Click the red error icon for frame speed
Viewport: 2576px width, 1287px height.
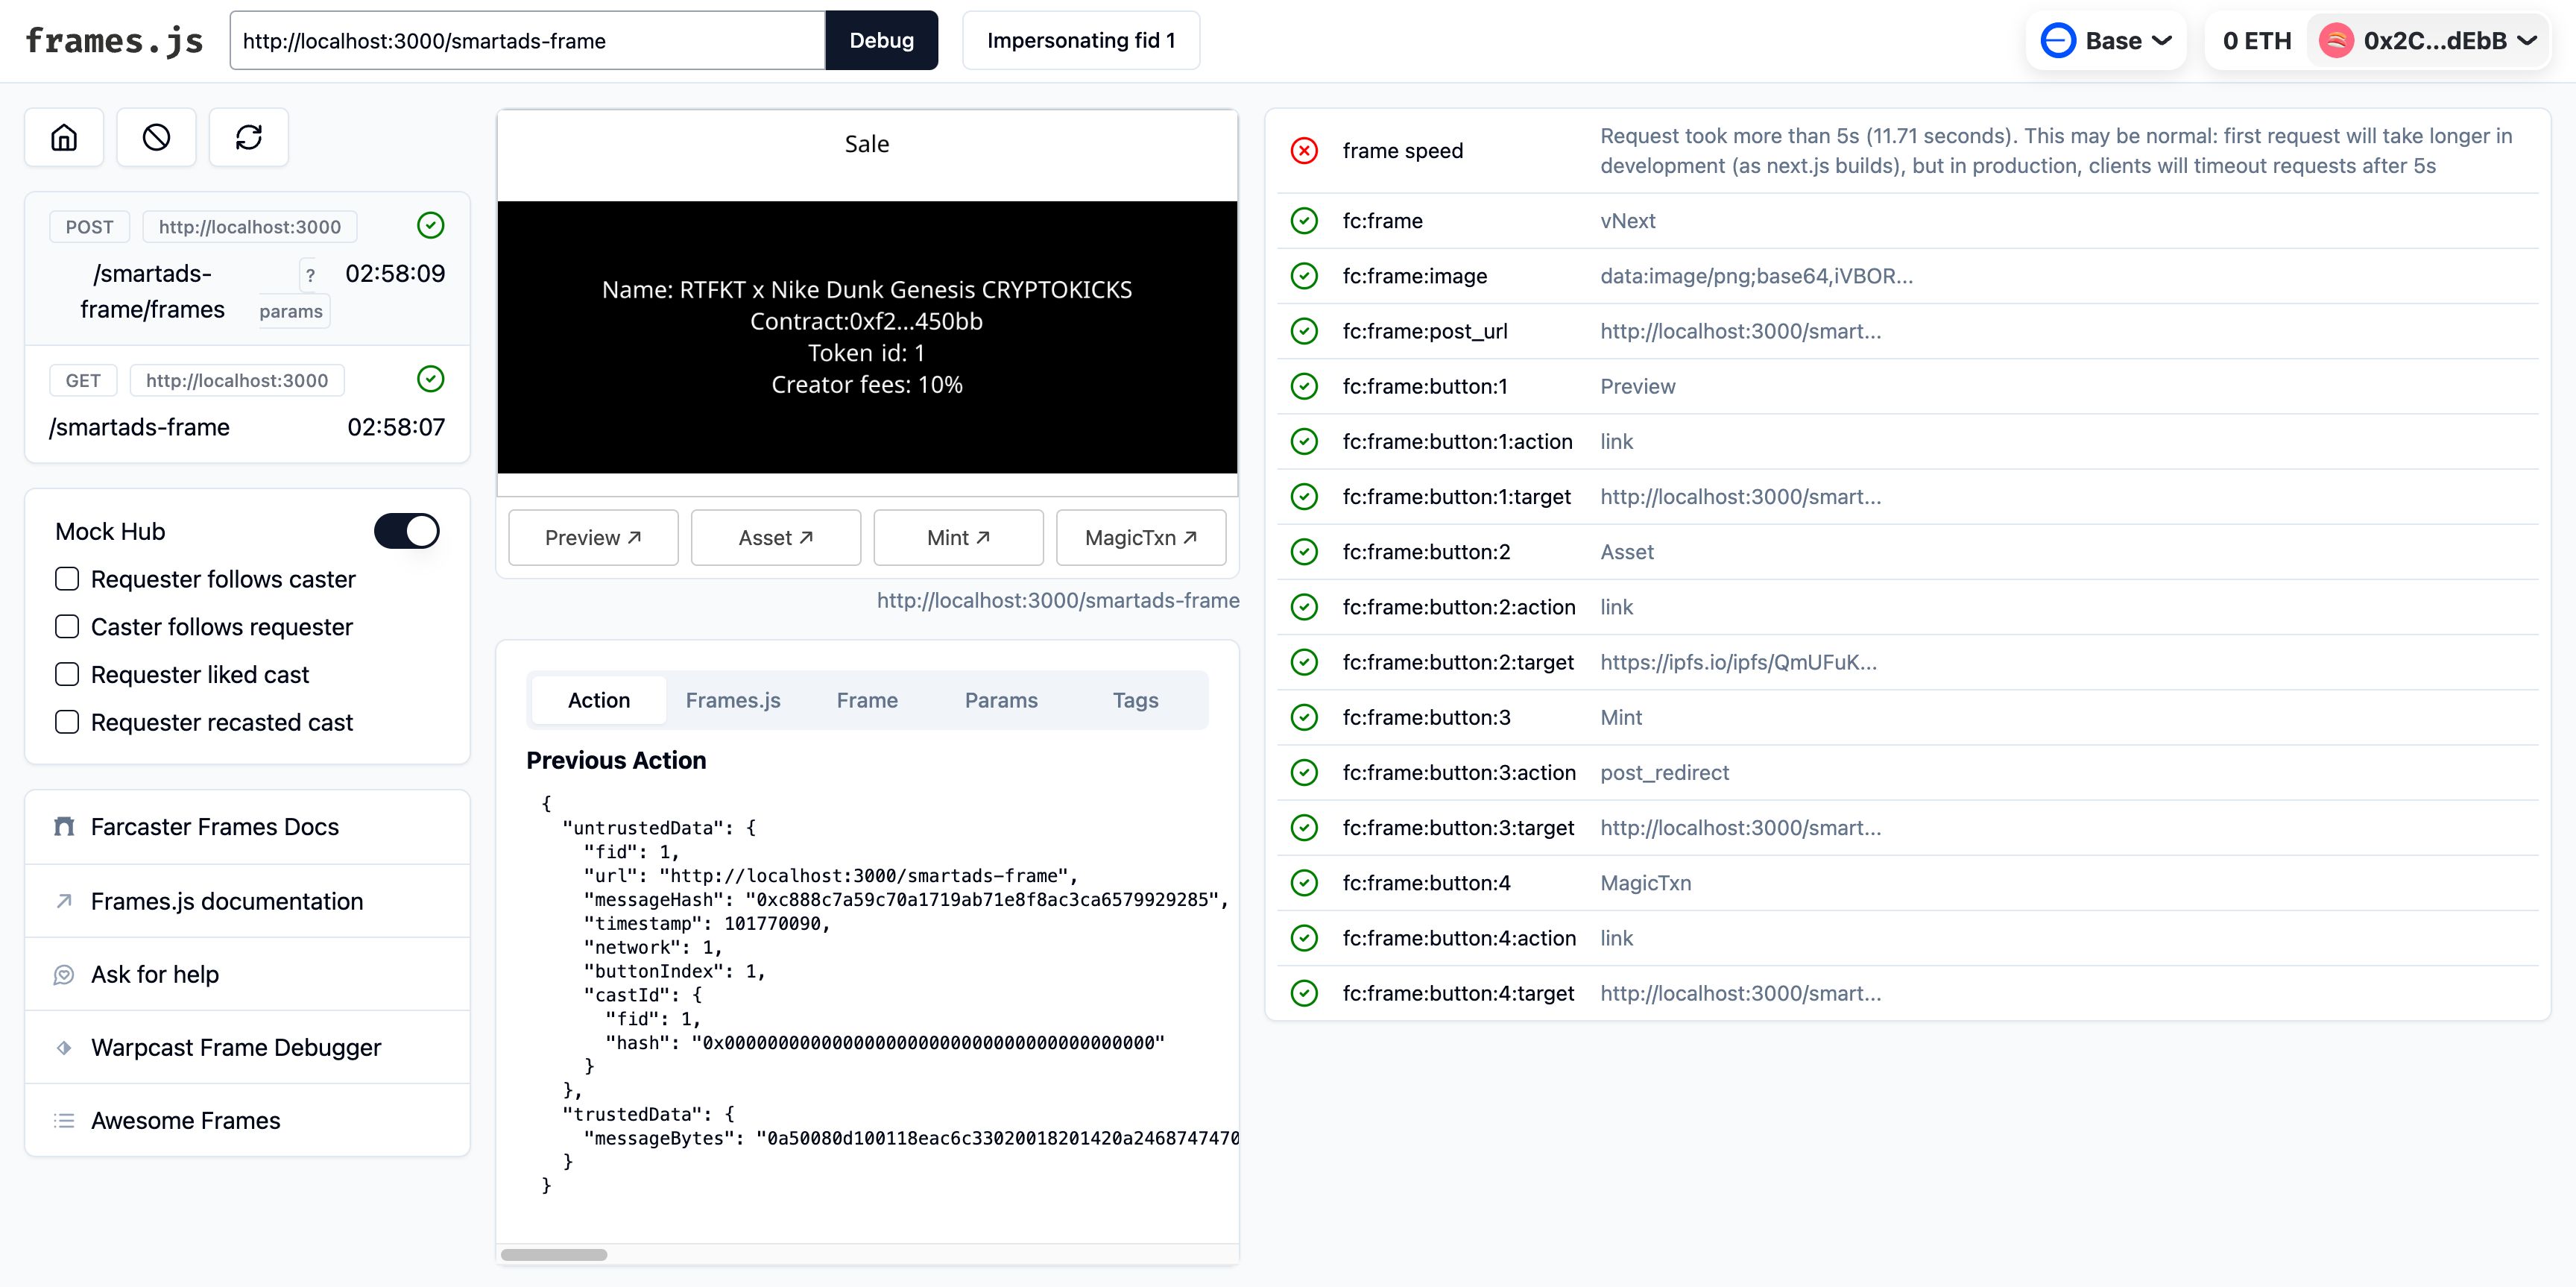point(1304,151)
